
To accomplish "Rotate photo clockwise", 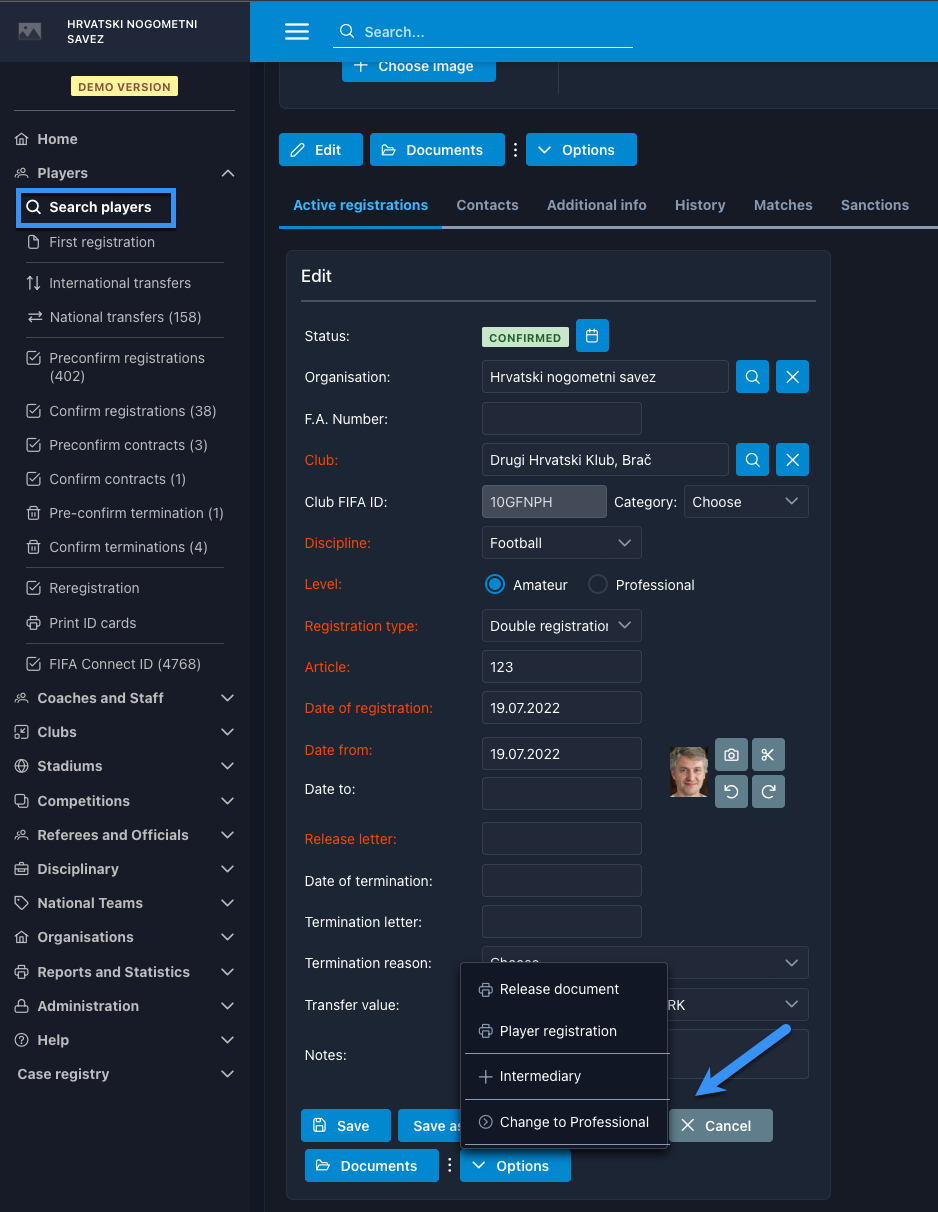I will click(x=768, y=791).
